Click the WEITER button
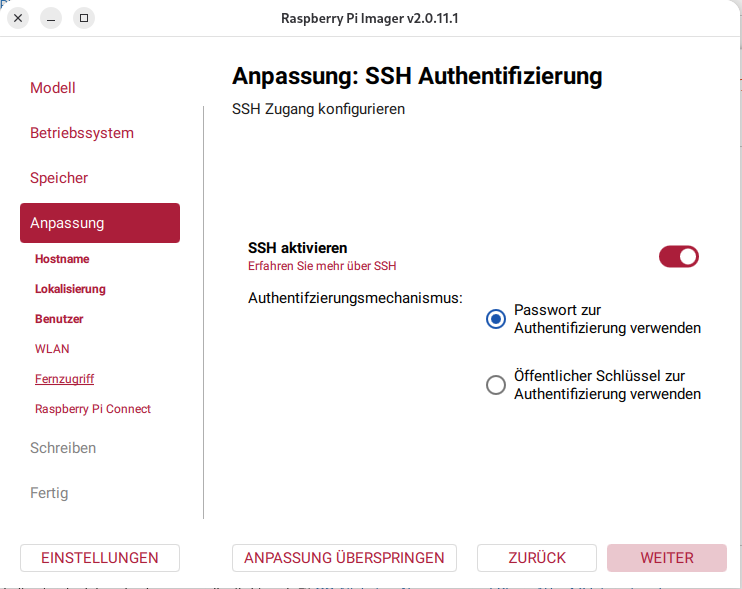742x589 pixels. click(x=667, y=558)
